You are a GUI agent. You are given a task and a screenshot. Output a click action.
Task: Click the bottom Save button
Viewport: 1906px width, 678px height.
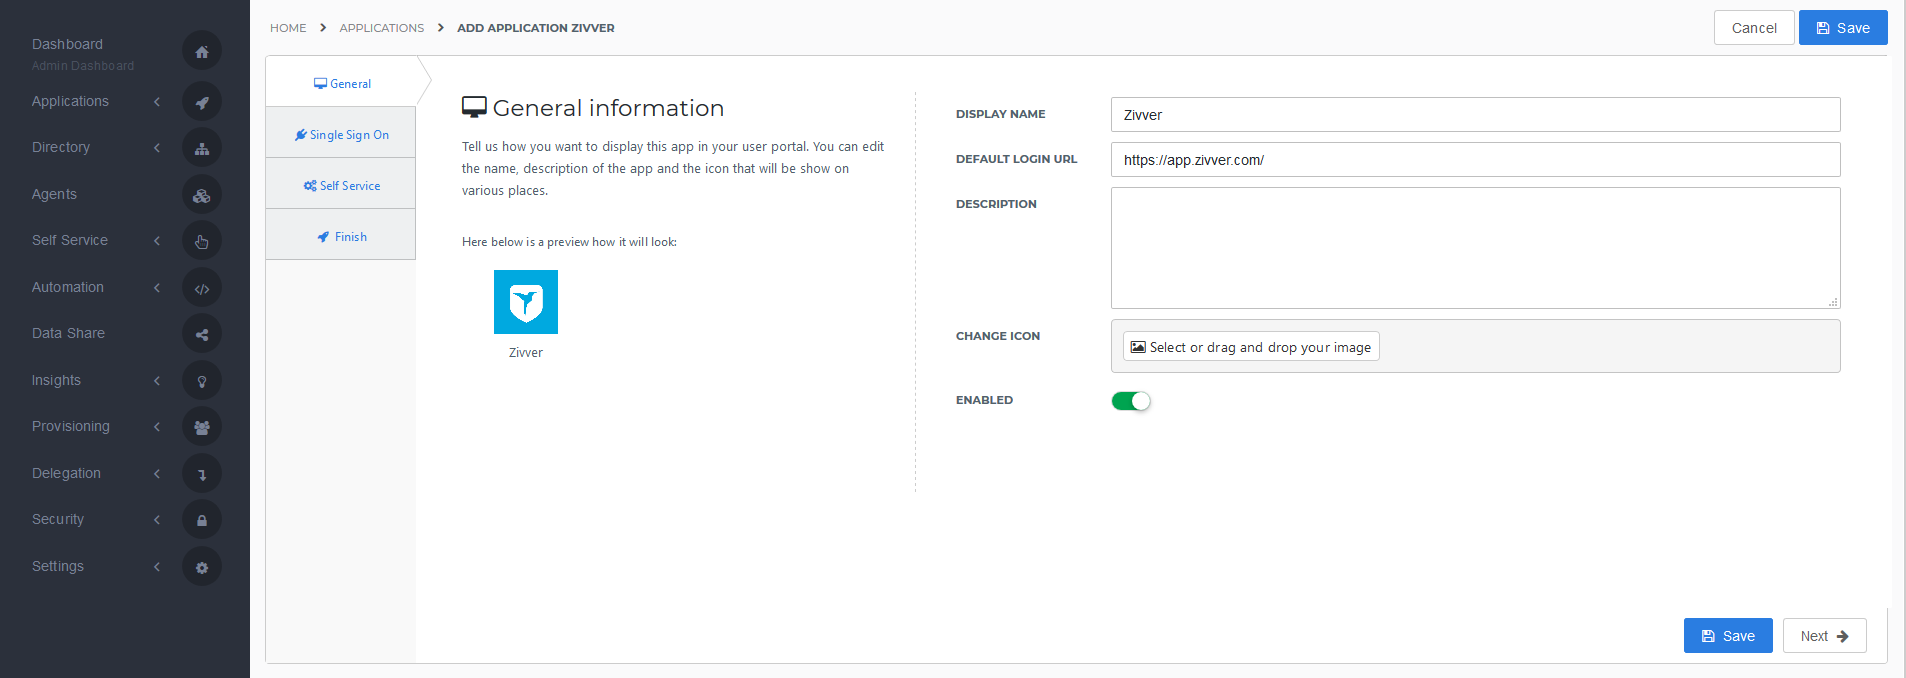pyautogui.click(x=1728, y=636)
